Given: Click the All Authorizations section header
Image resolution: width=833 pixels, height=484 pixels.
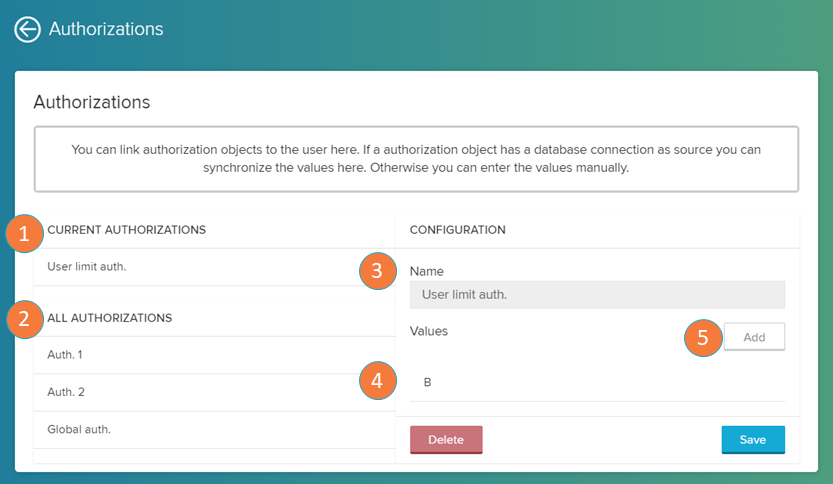Looking at the screenshot, I should (x=109, y=318).
